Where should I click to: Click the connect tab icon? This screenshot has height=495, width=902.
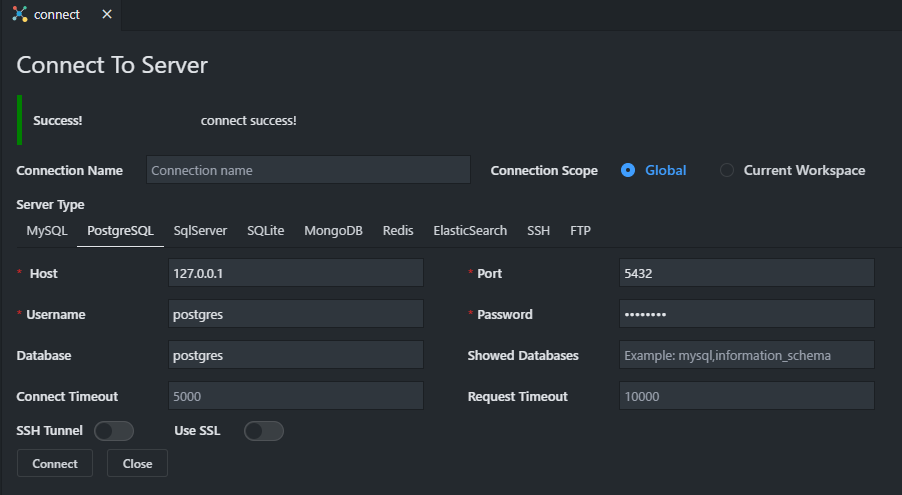pyautogui.click(x=20, y=15)
